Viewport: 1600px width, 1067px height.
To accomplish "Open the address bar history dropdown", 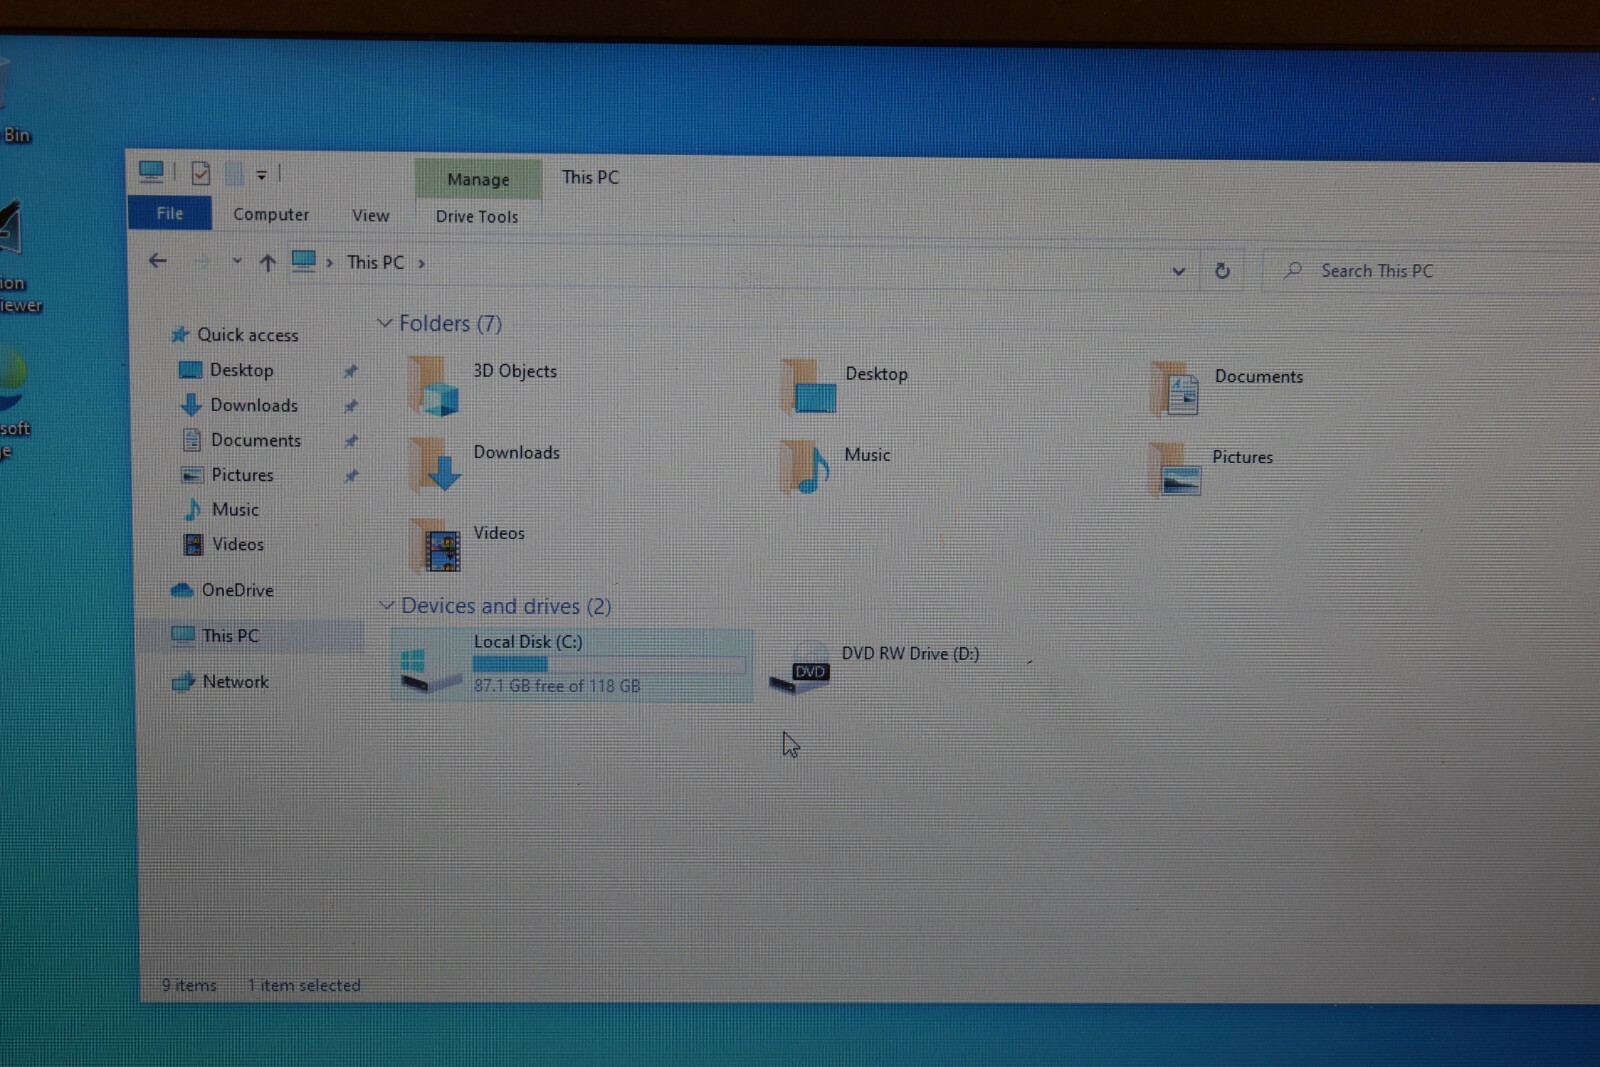I will tap(1178, 271).
